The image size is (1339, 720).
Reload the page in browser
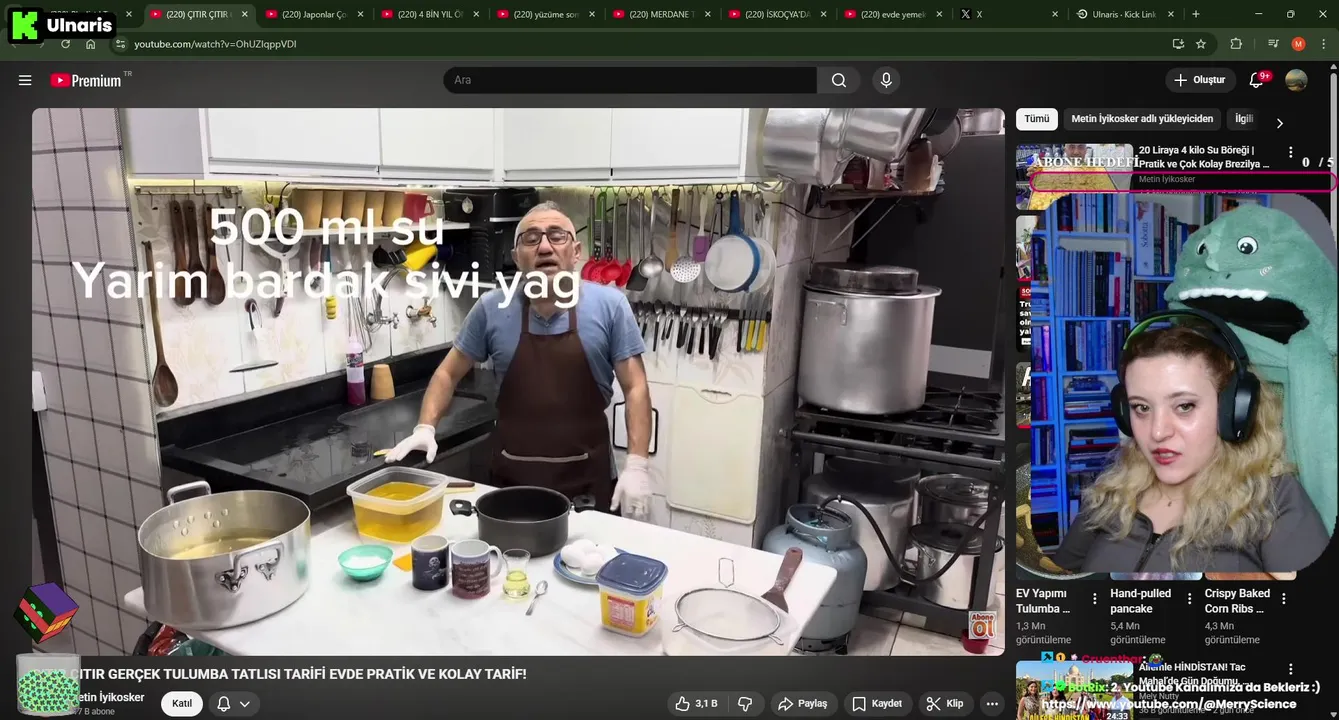tap(65, 44)
